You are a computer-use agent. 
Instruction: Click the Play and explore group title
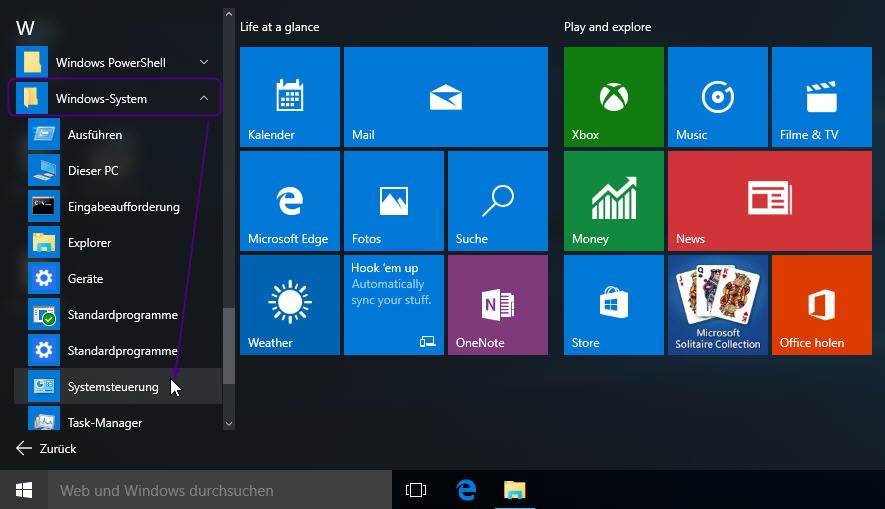(607, 27)
